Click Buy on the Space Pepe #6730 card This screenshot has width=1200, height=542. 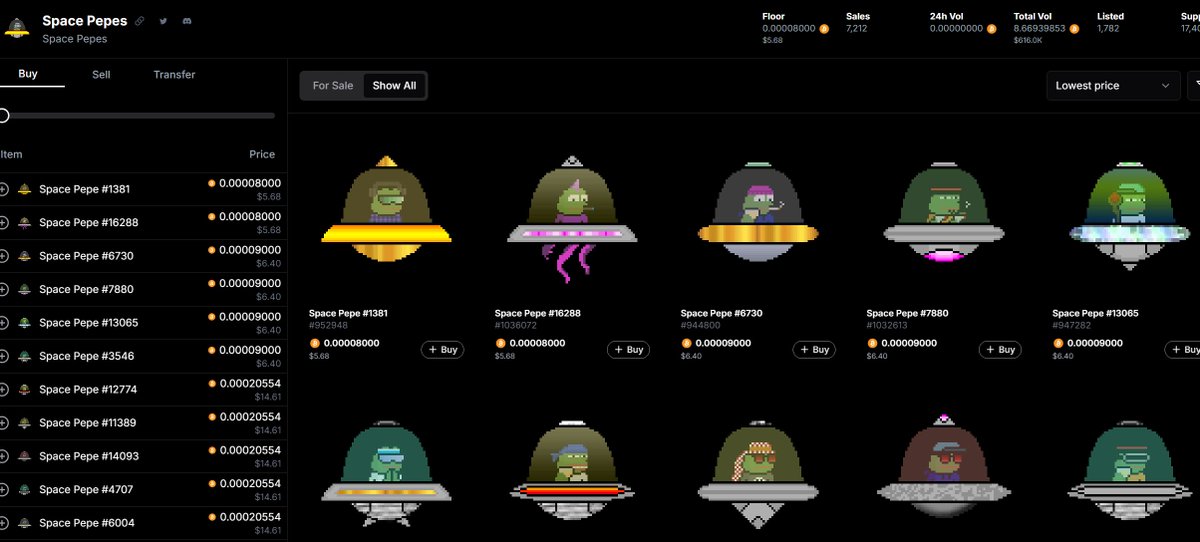(814, 350)
